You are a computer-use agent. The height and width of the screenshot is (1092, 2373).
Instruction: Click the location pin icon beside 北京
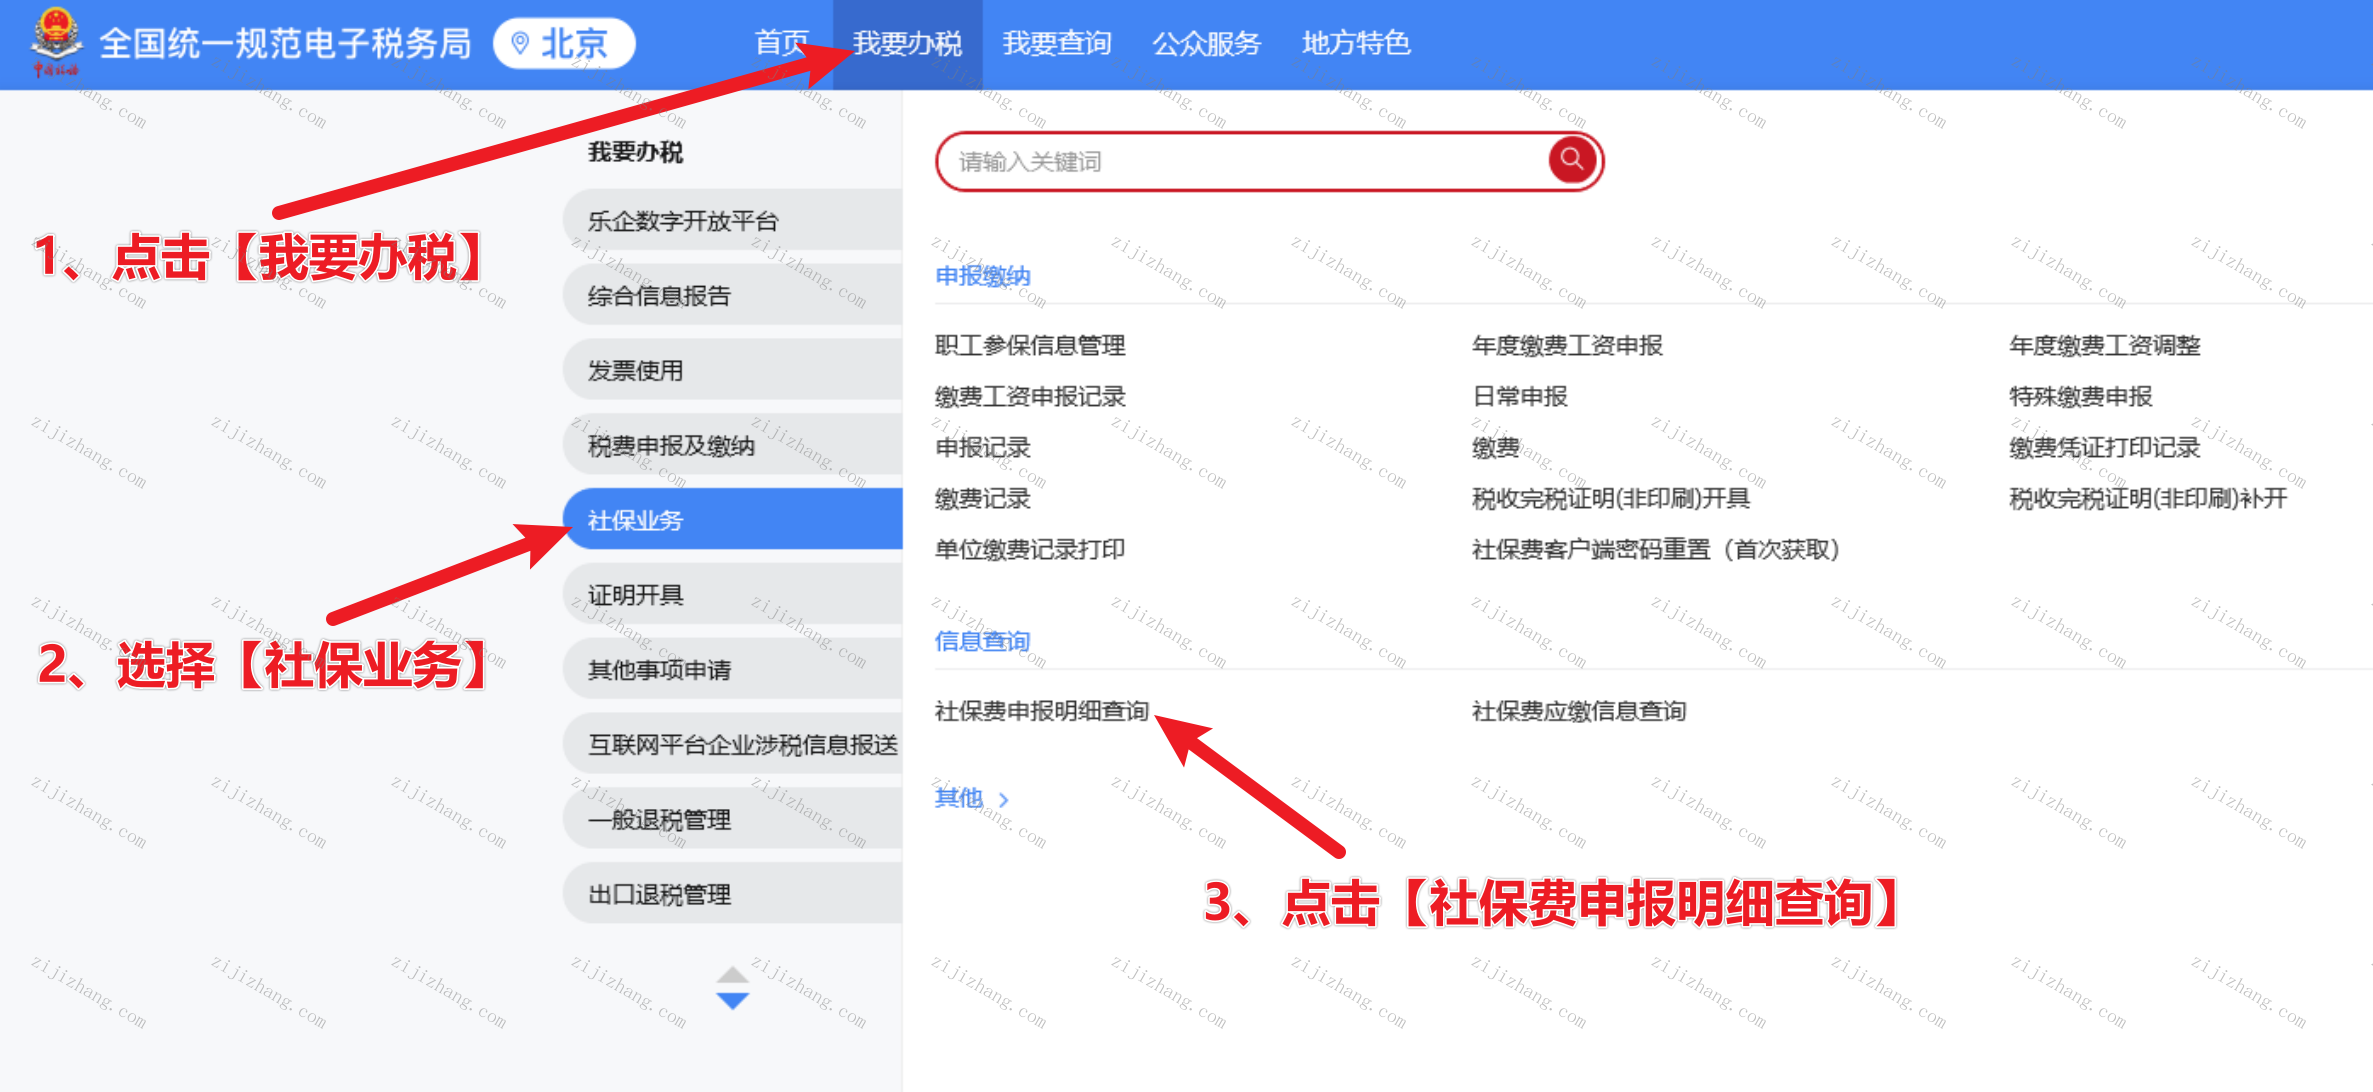[x=519, y=43]
